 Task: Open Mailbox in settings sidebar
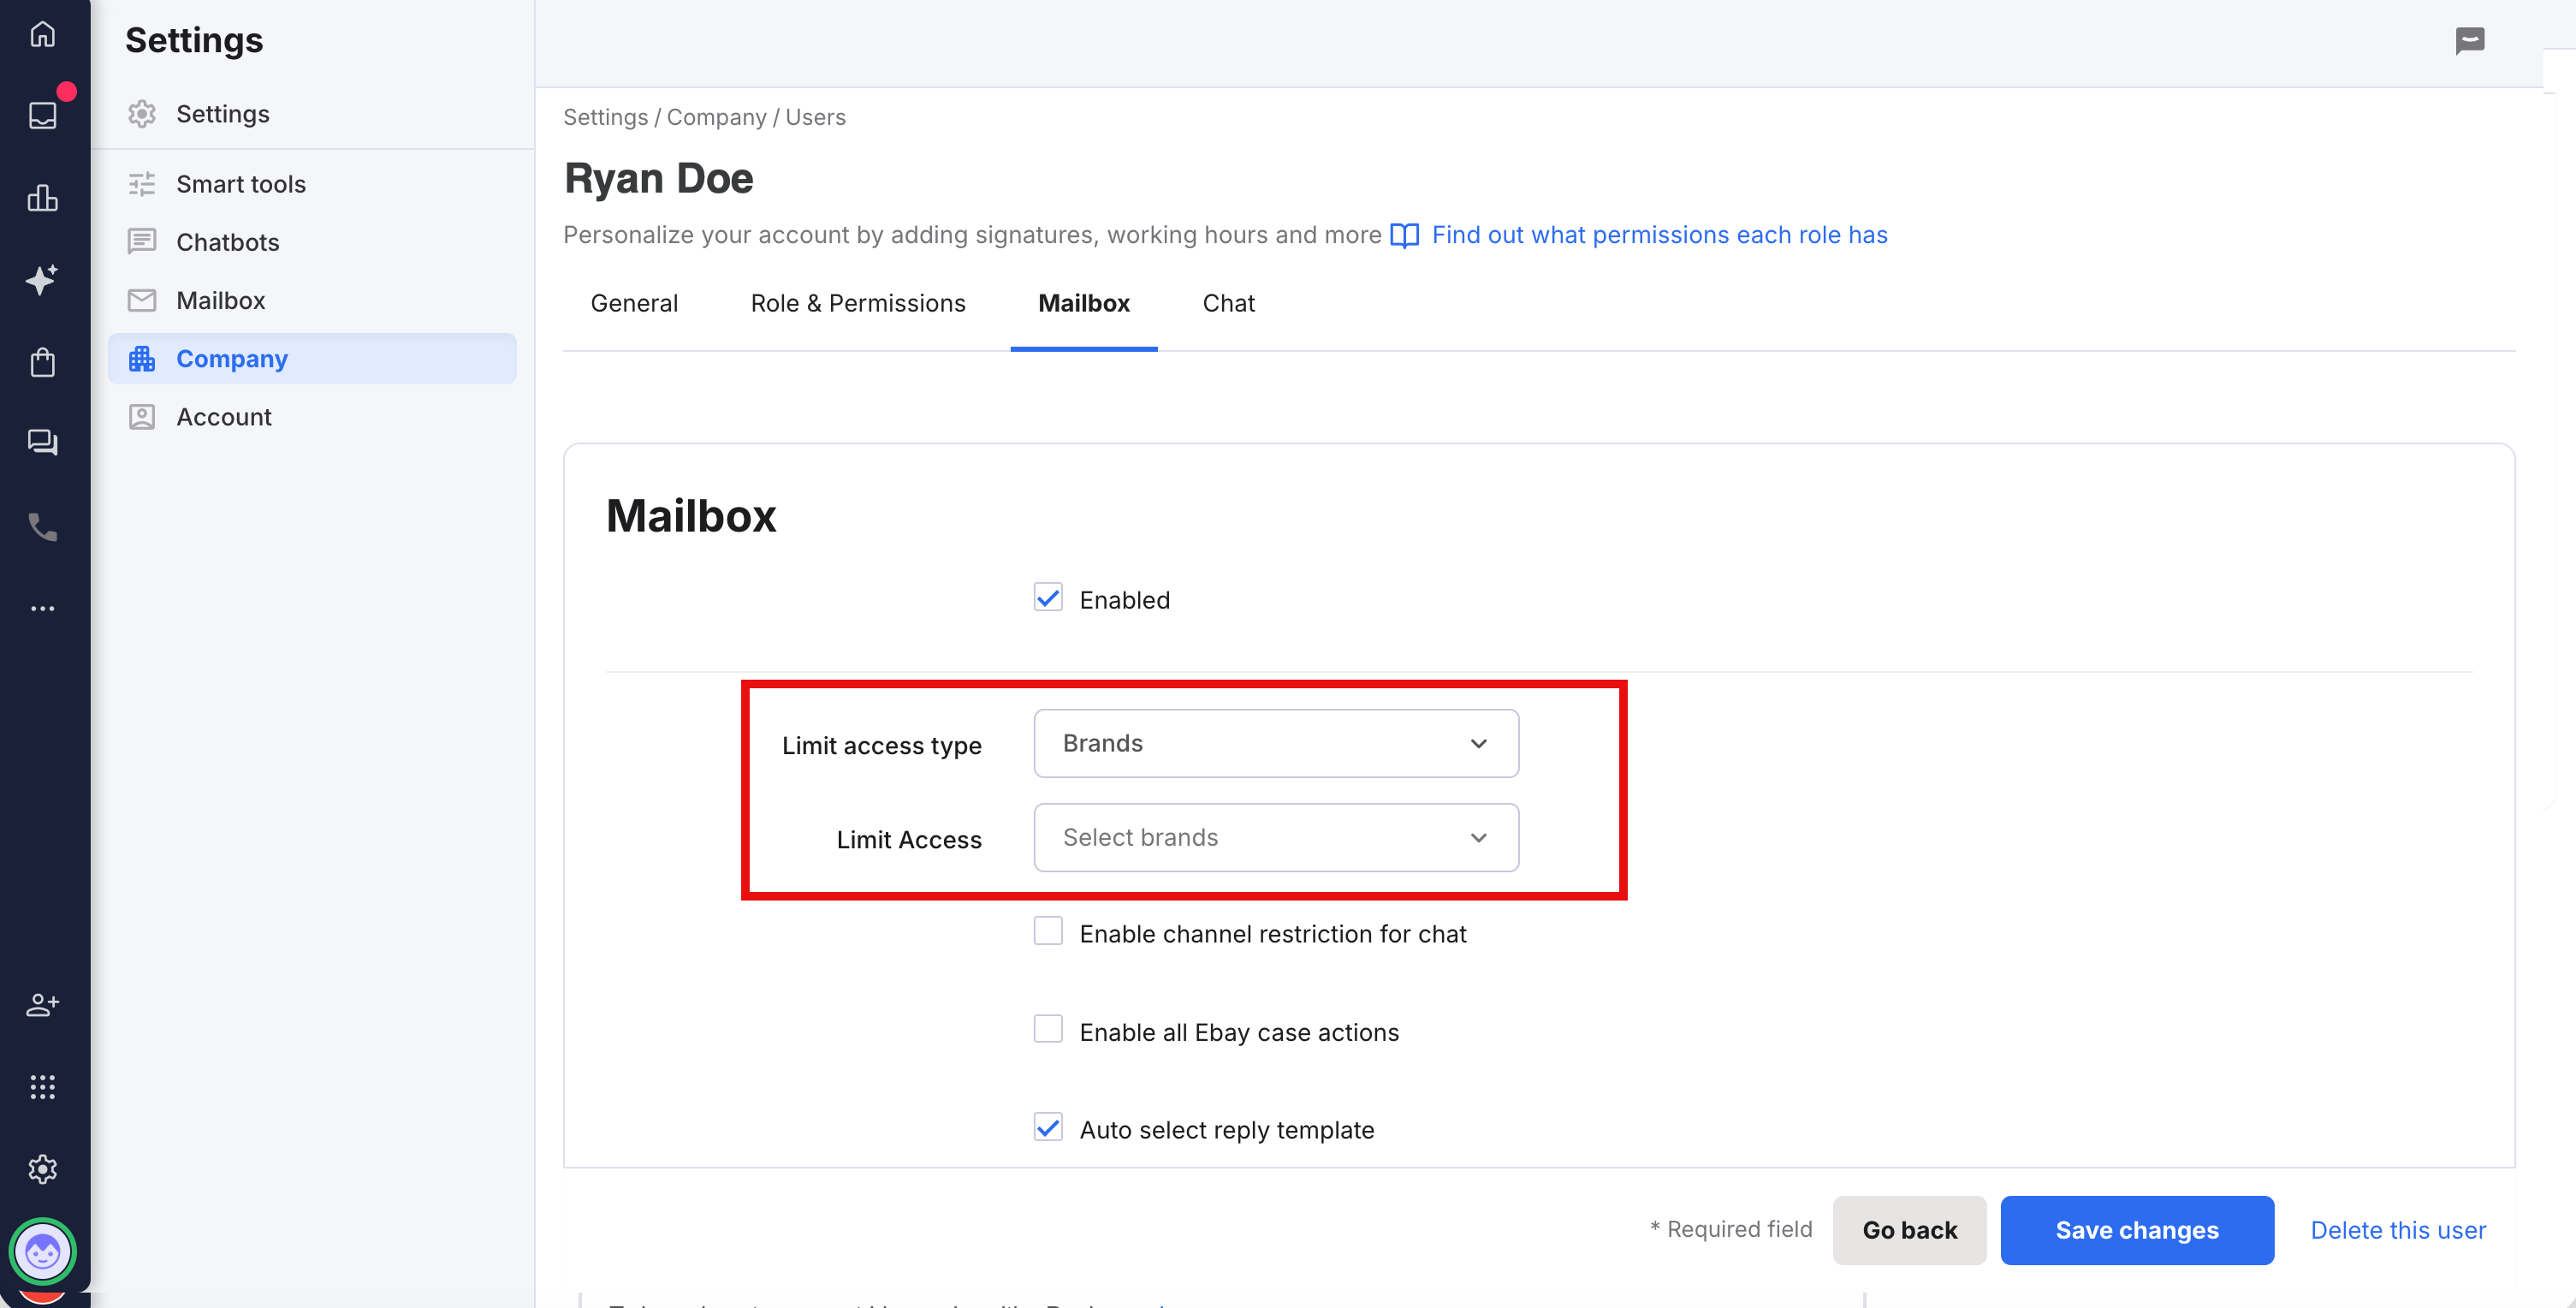pyautogui.click(x=312, y=300)
